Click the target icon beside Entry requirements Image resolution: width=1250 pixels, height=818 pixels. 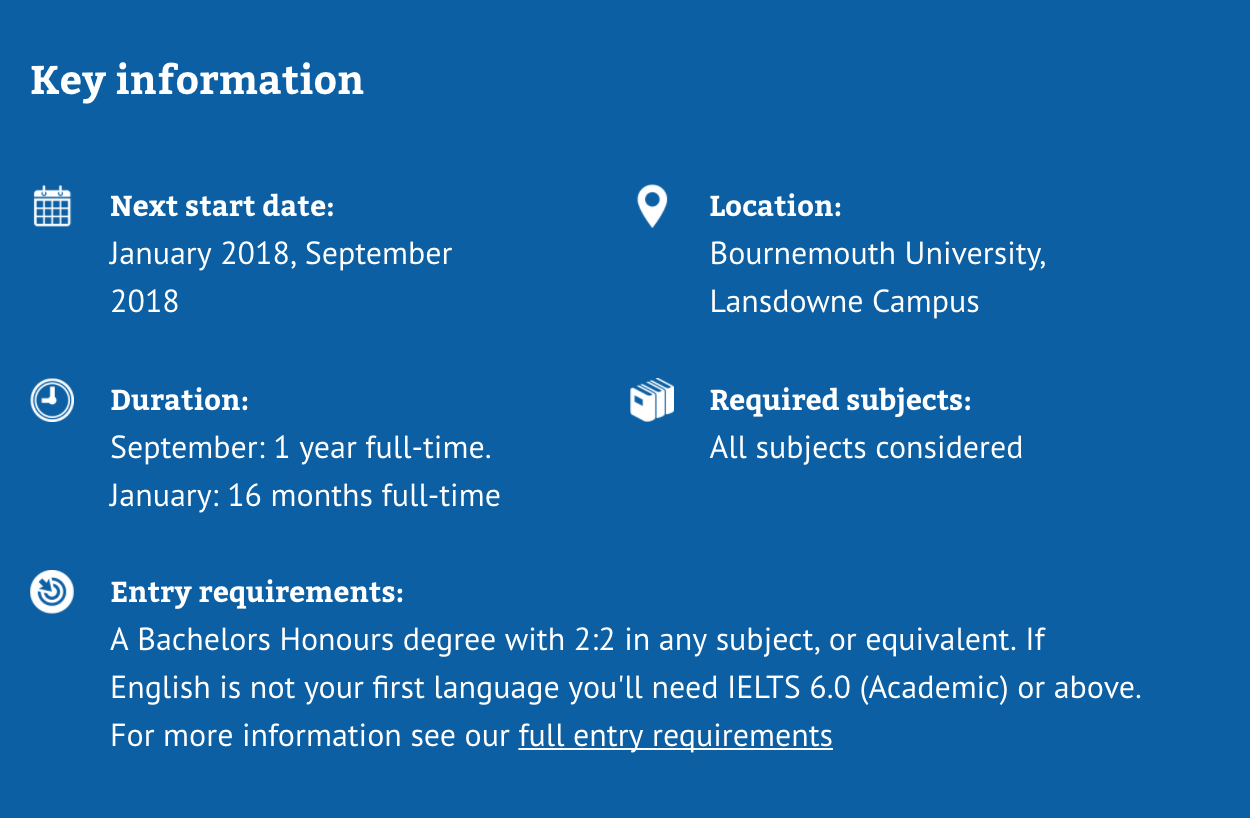coord(52,592)
